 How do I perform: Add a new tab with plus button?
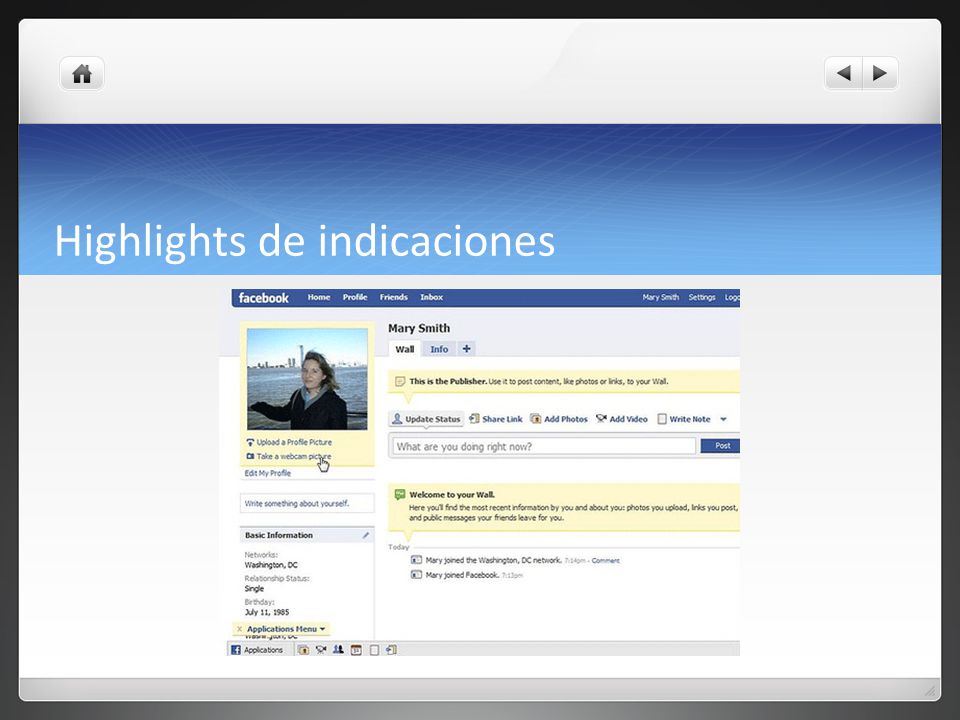(467, 348)
